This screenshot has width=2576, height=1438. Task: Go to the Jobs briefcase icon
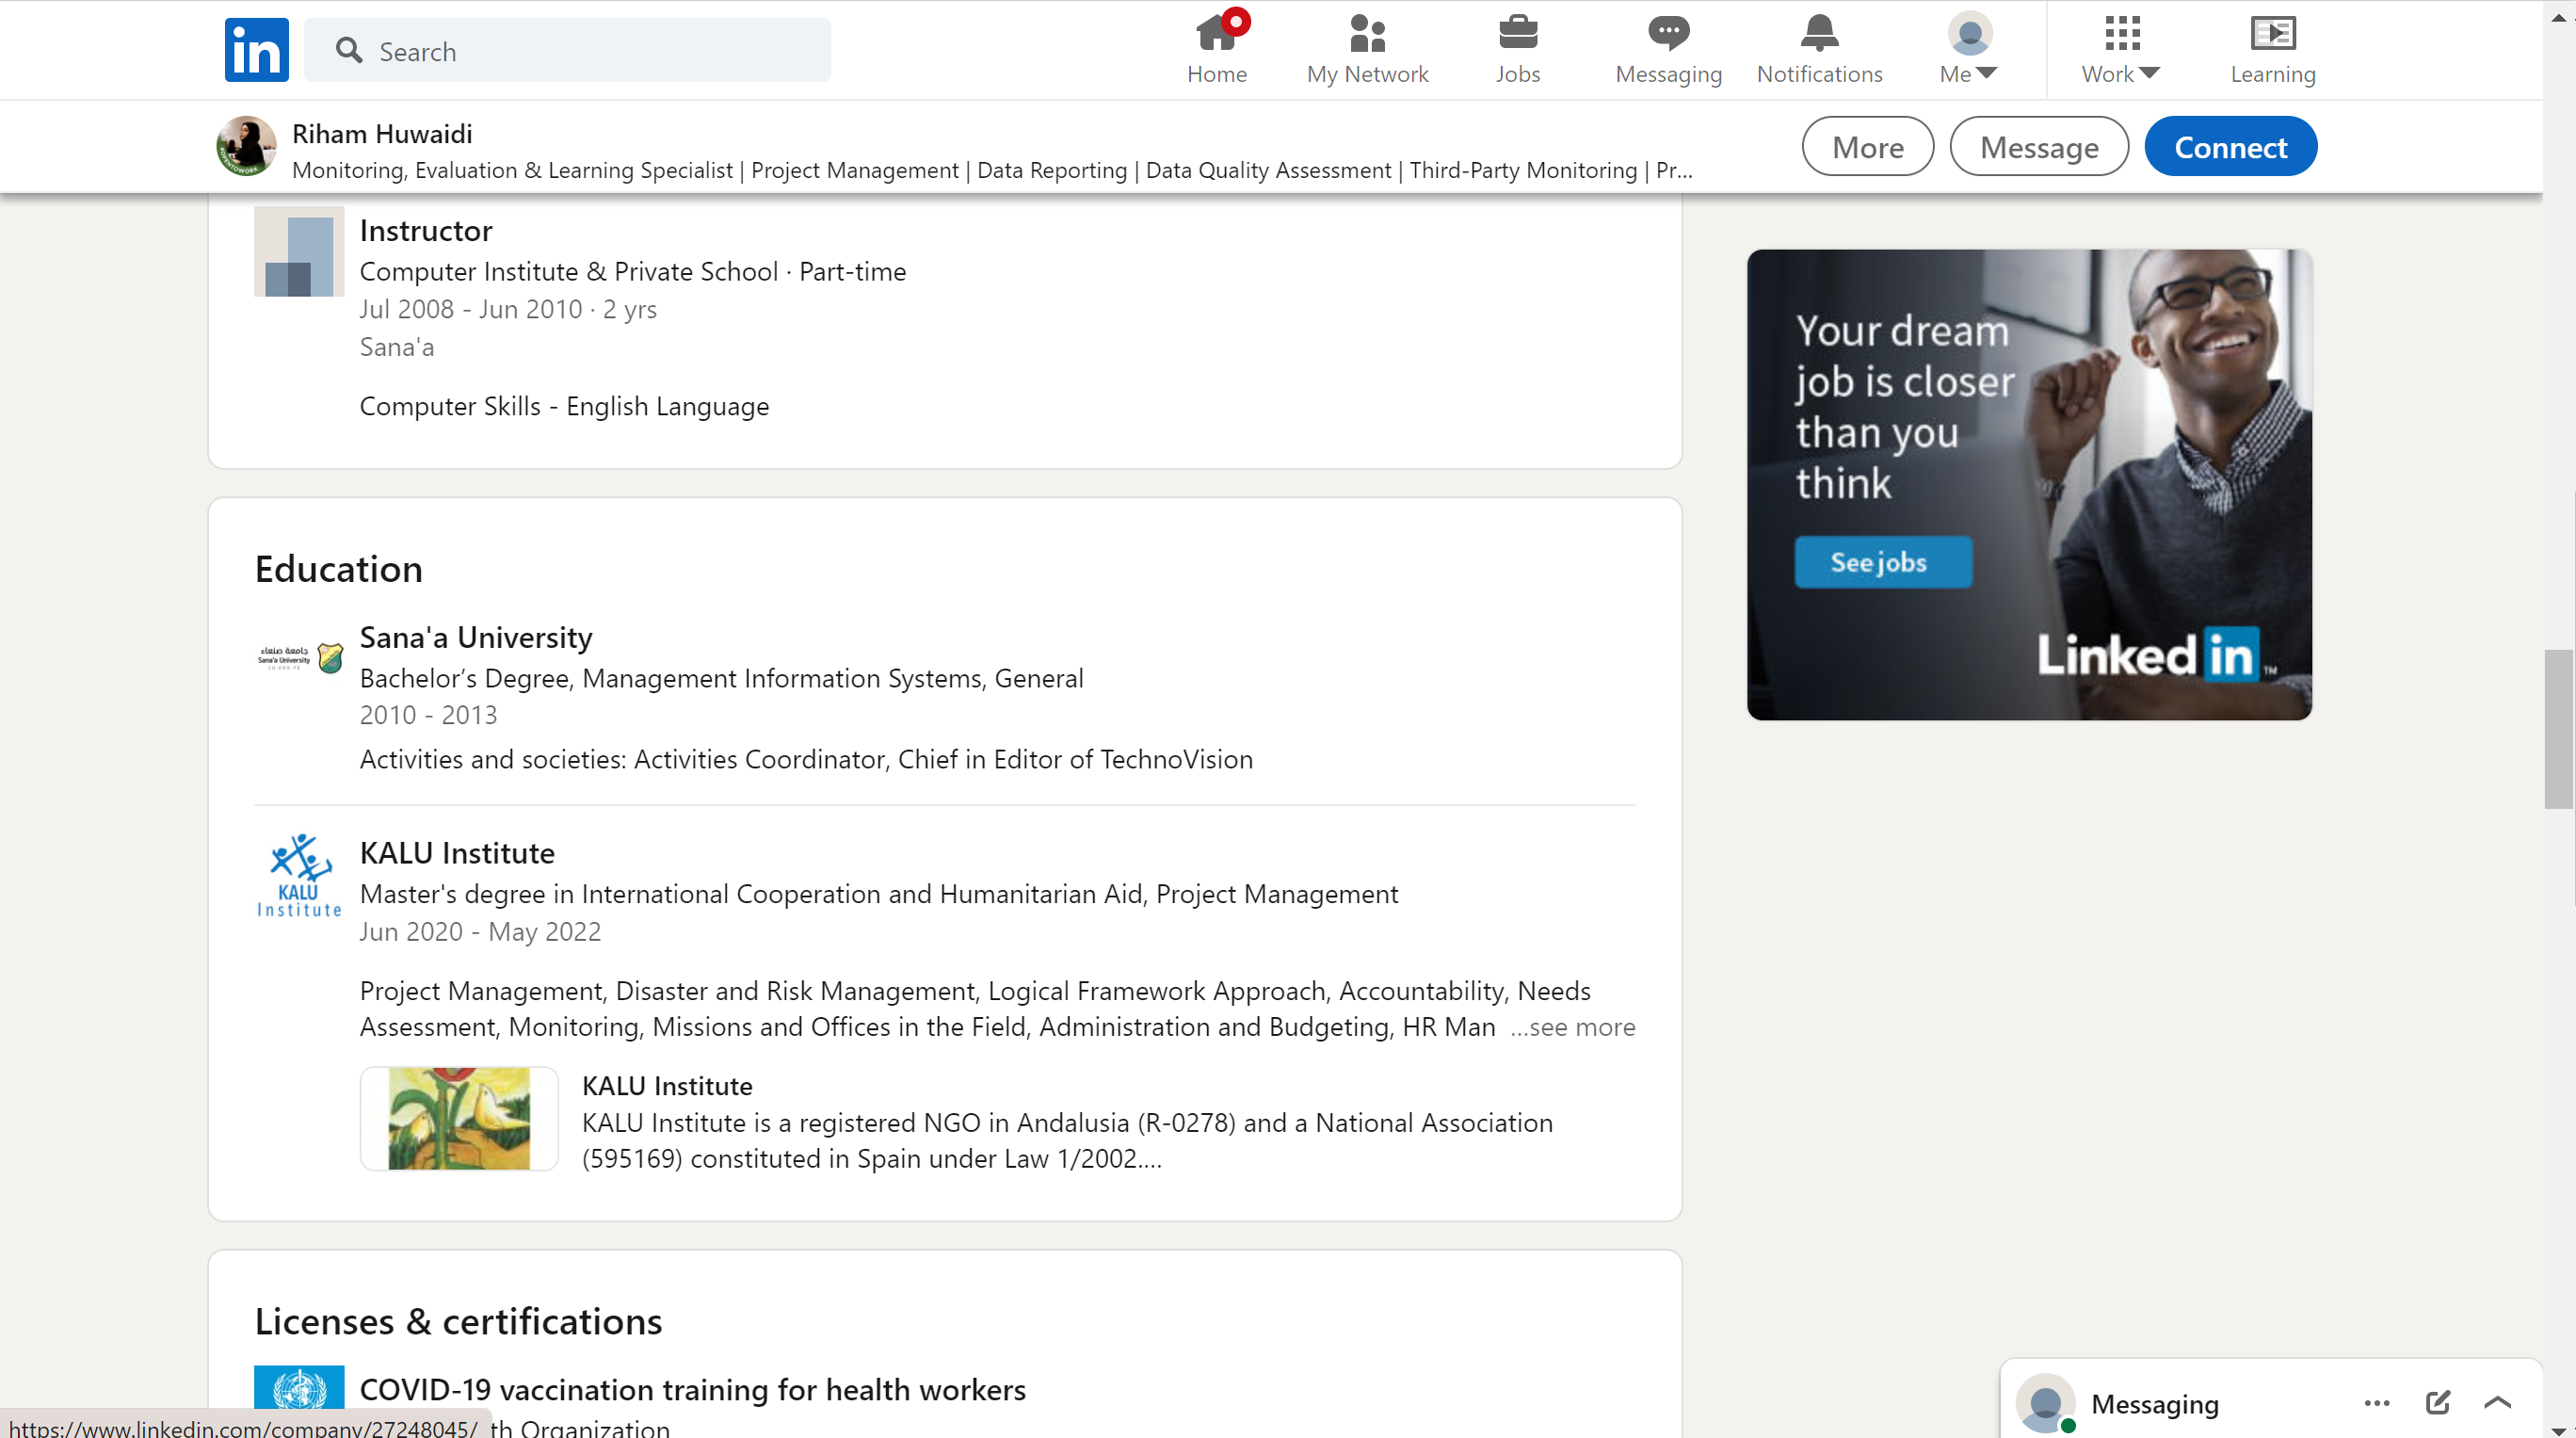pos(1517,34)
